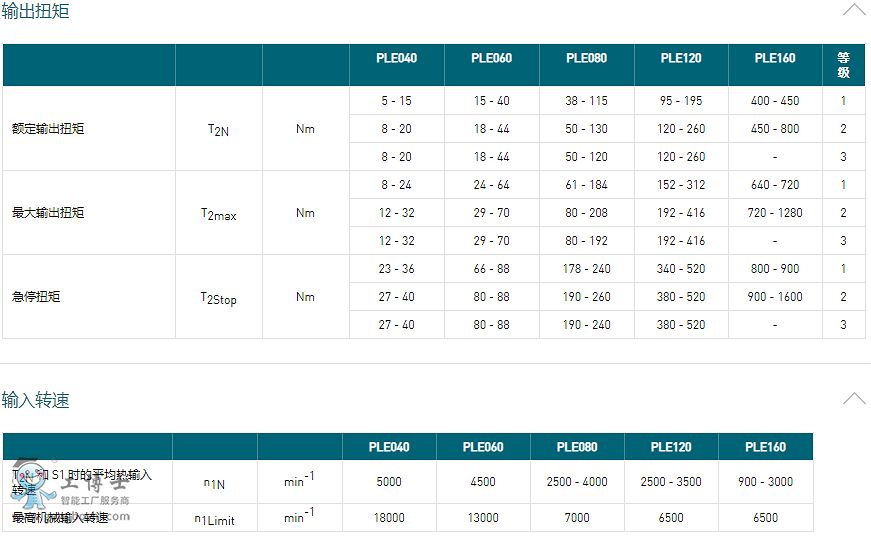Select PLE160 header in torque table
Screen dimensions: 871x536
[x=775, y=58]
